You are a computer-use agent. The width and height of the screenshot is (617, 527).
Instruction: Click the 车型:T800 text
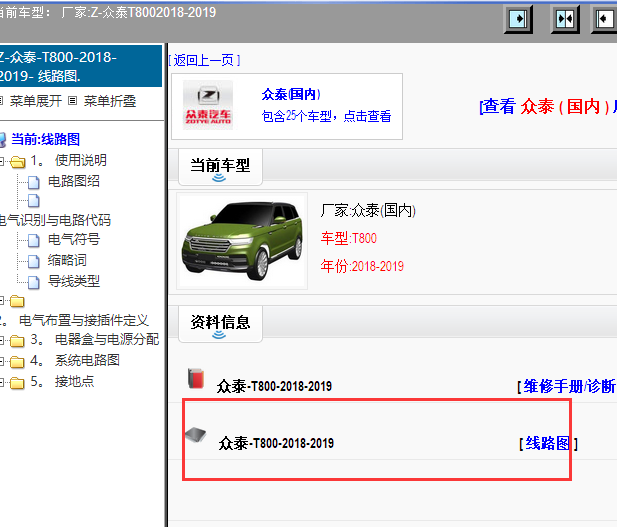[349, 238]
